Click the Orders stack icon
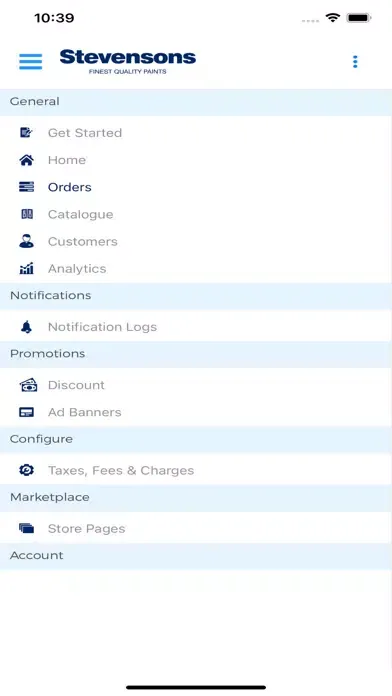 coord(27,187)
